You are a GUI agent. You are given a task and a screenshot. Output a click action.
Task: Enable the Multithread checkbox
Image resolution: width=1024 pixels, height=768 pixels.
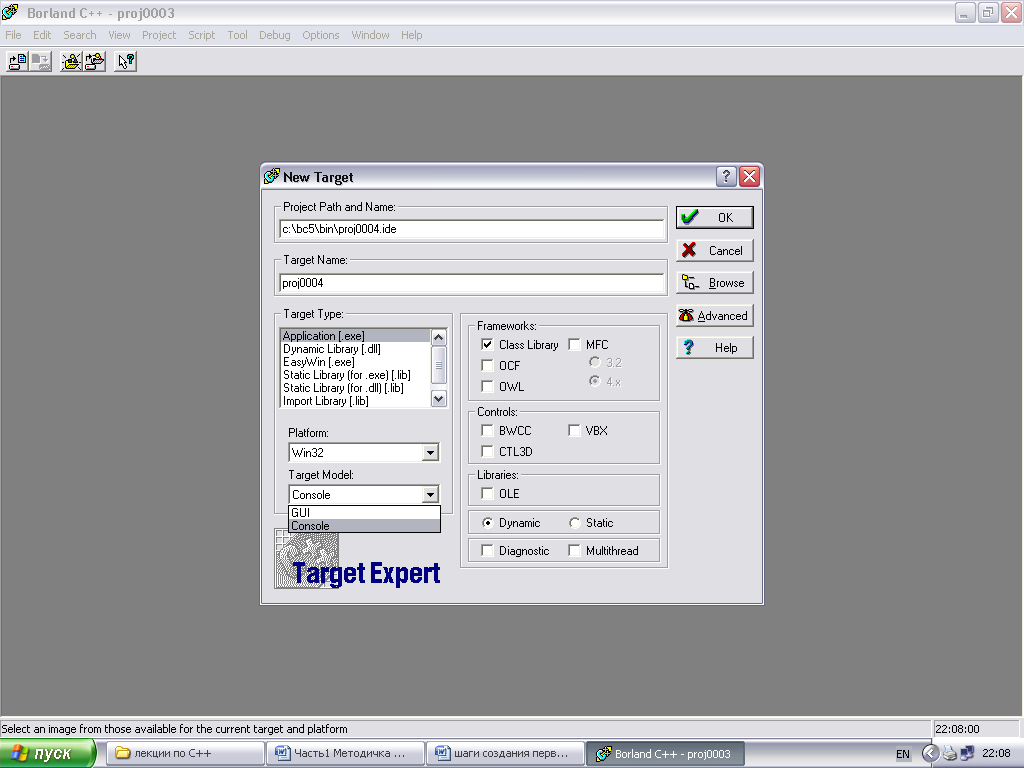(x=574, y=551)
